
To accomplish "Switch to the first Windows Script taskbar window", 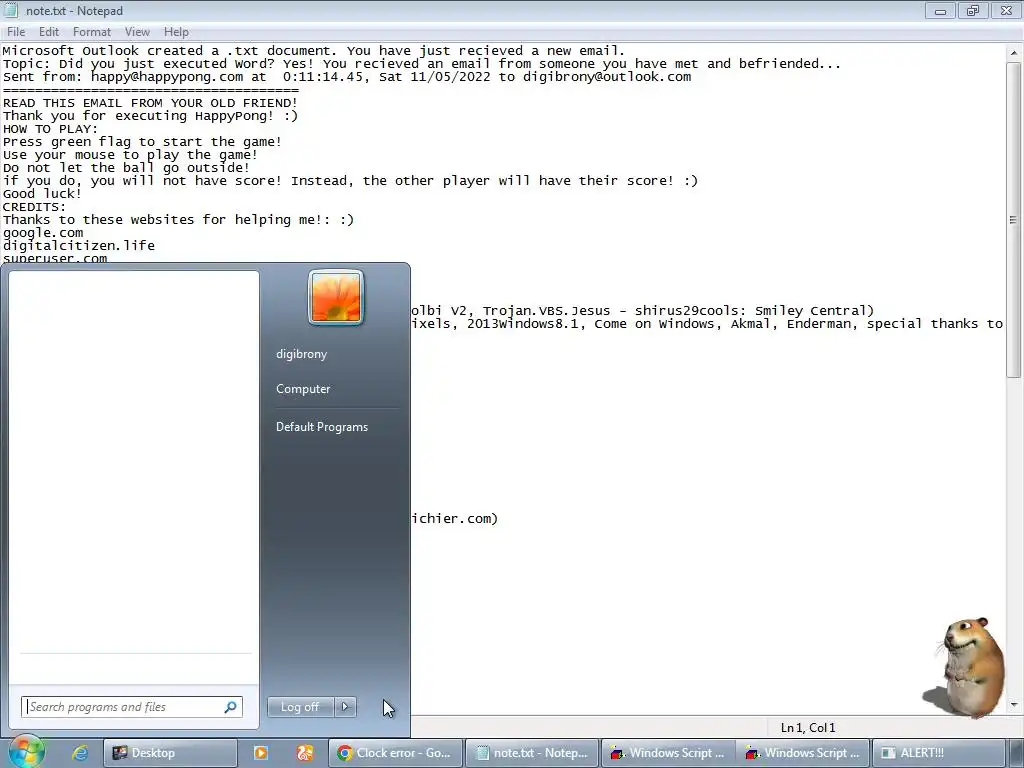I will pos(667,753).
